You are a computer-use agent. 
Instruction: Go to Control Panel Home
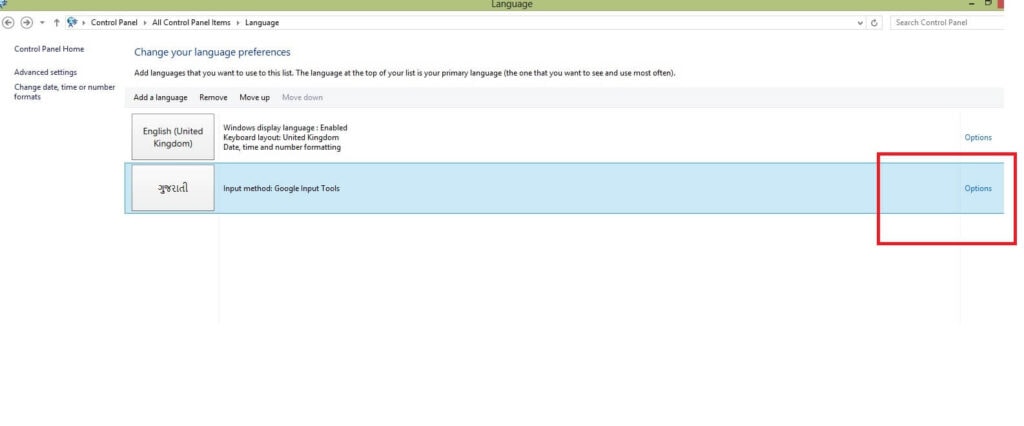point(49,49)
